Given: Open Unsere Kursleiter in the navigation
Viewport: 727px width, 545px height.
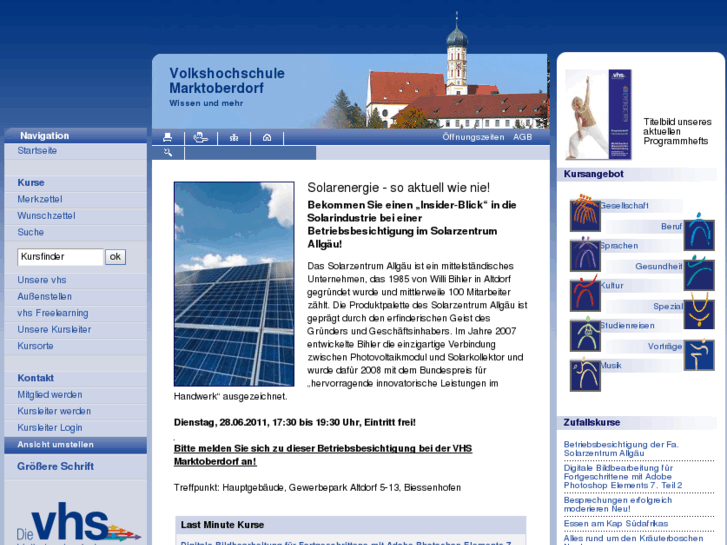Looking at the screenshot, I should [x=54, y=329].
